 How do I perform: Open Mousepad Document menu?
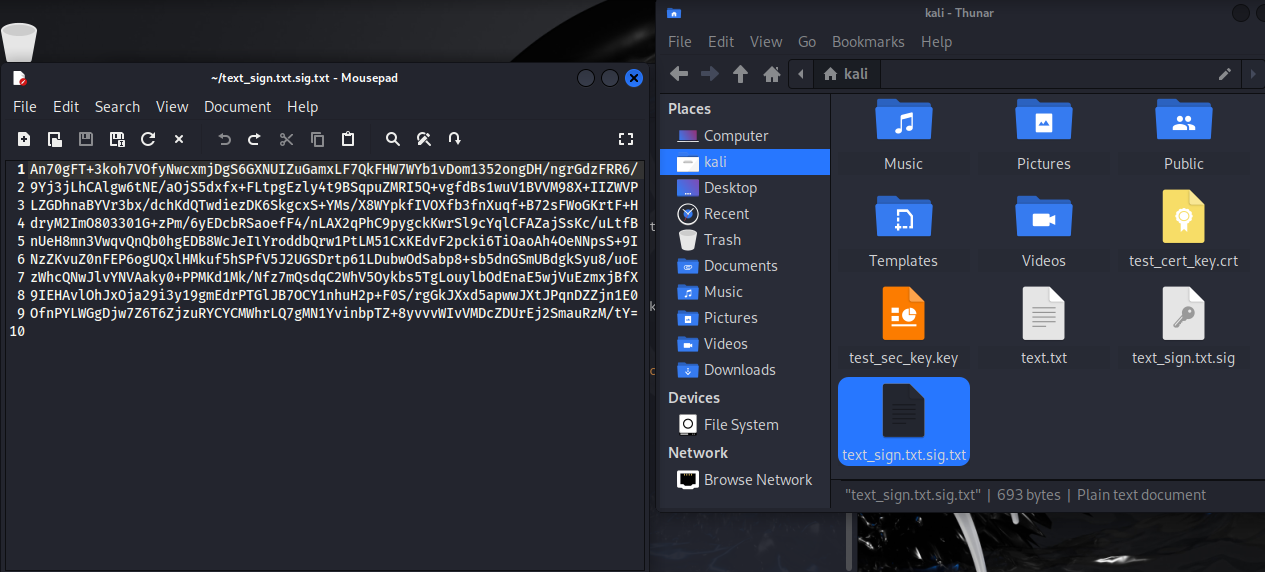(x=238, y=107)
